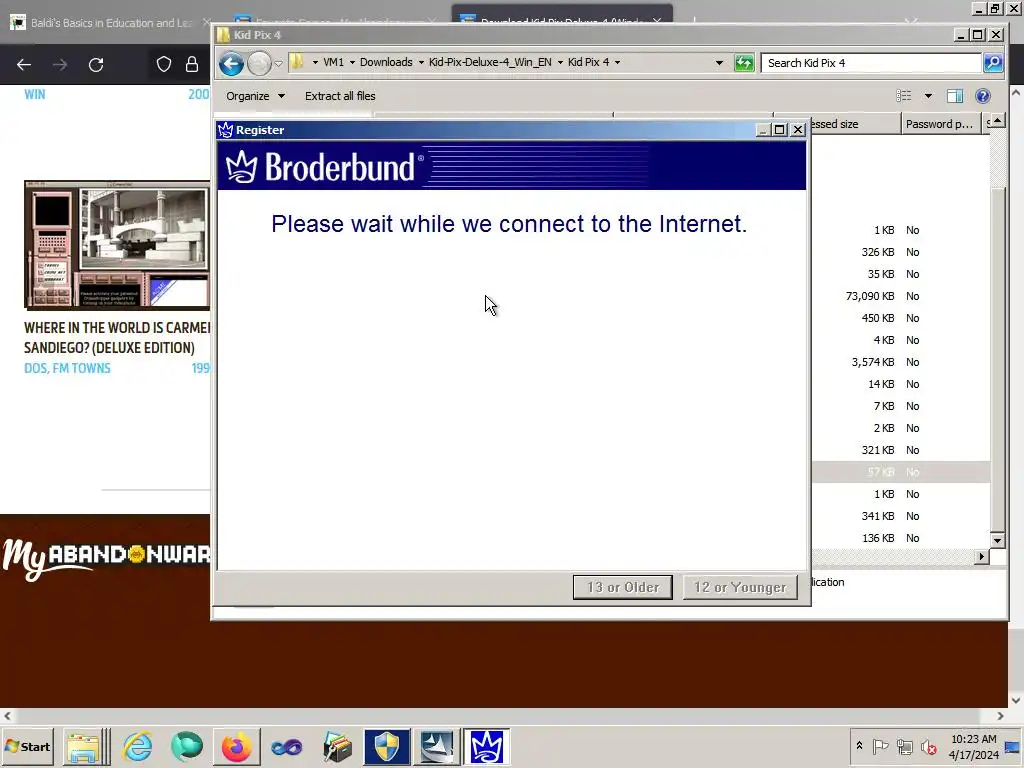Go back in the Kid Pix 4 Explorer window
This screenshot has height=768, width=1024.
click(x=231, y=63)
